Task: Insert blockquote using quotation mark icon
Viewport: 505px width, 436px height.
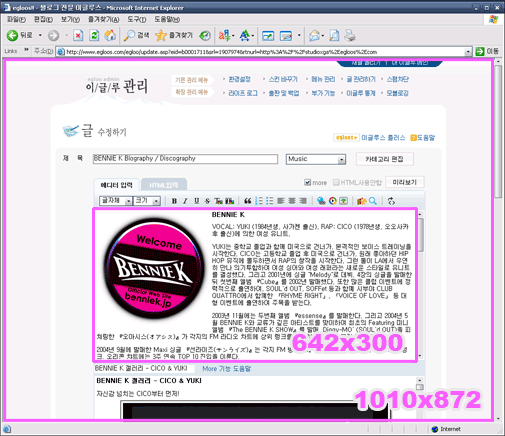Action: coord(247,201)
